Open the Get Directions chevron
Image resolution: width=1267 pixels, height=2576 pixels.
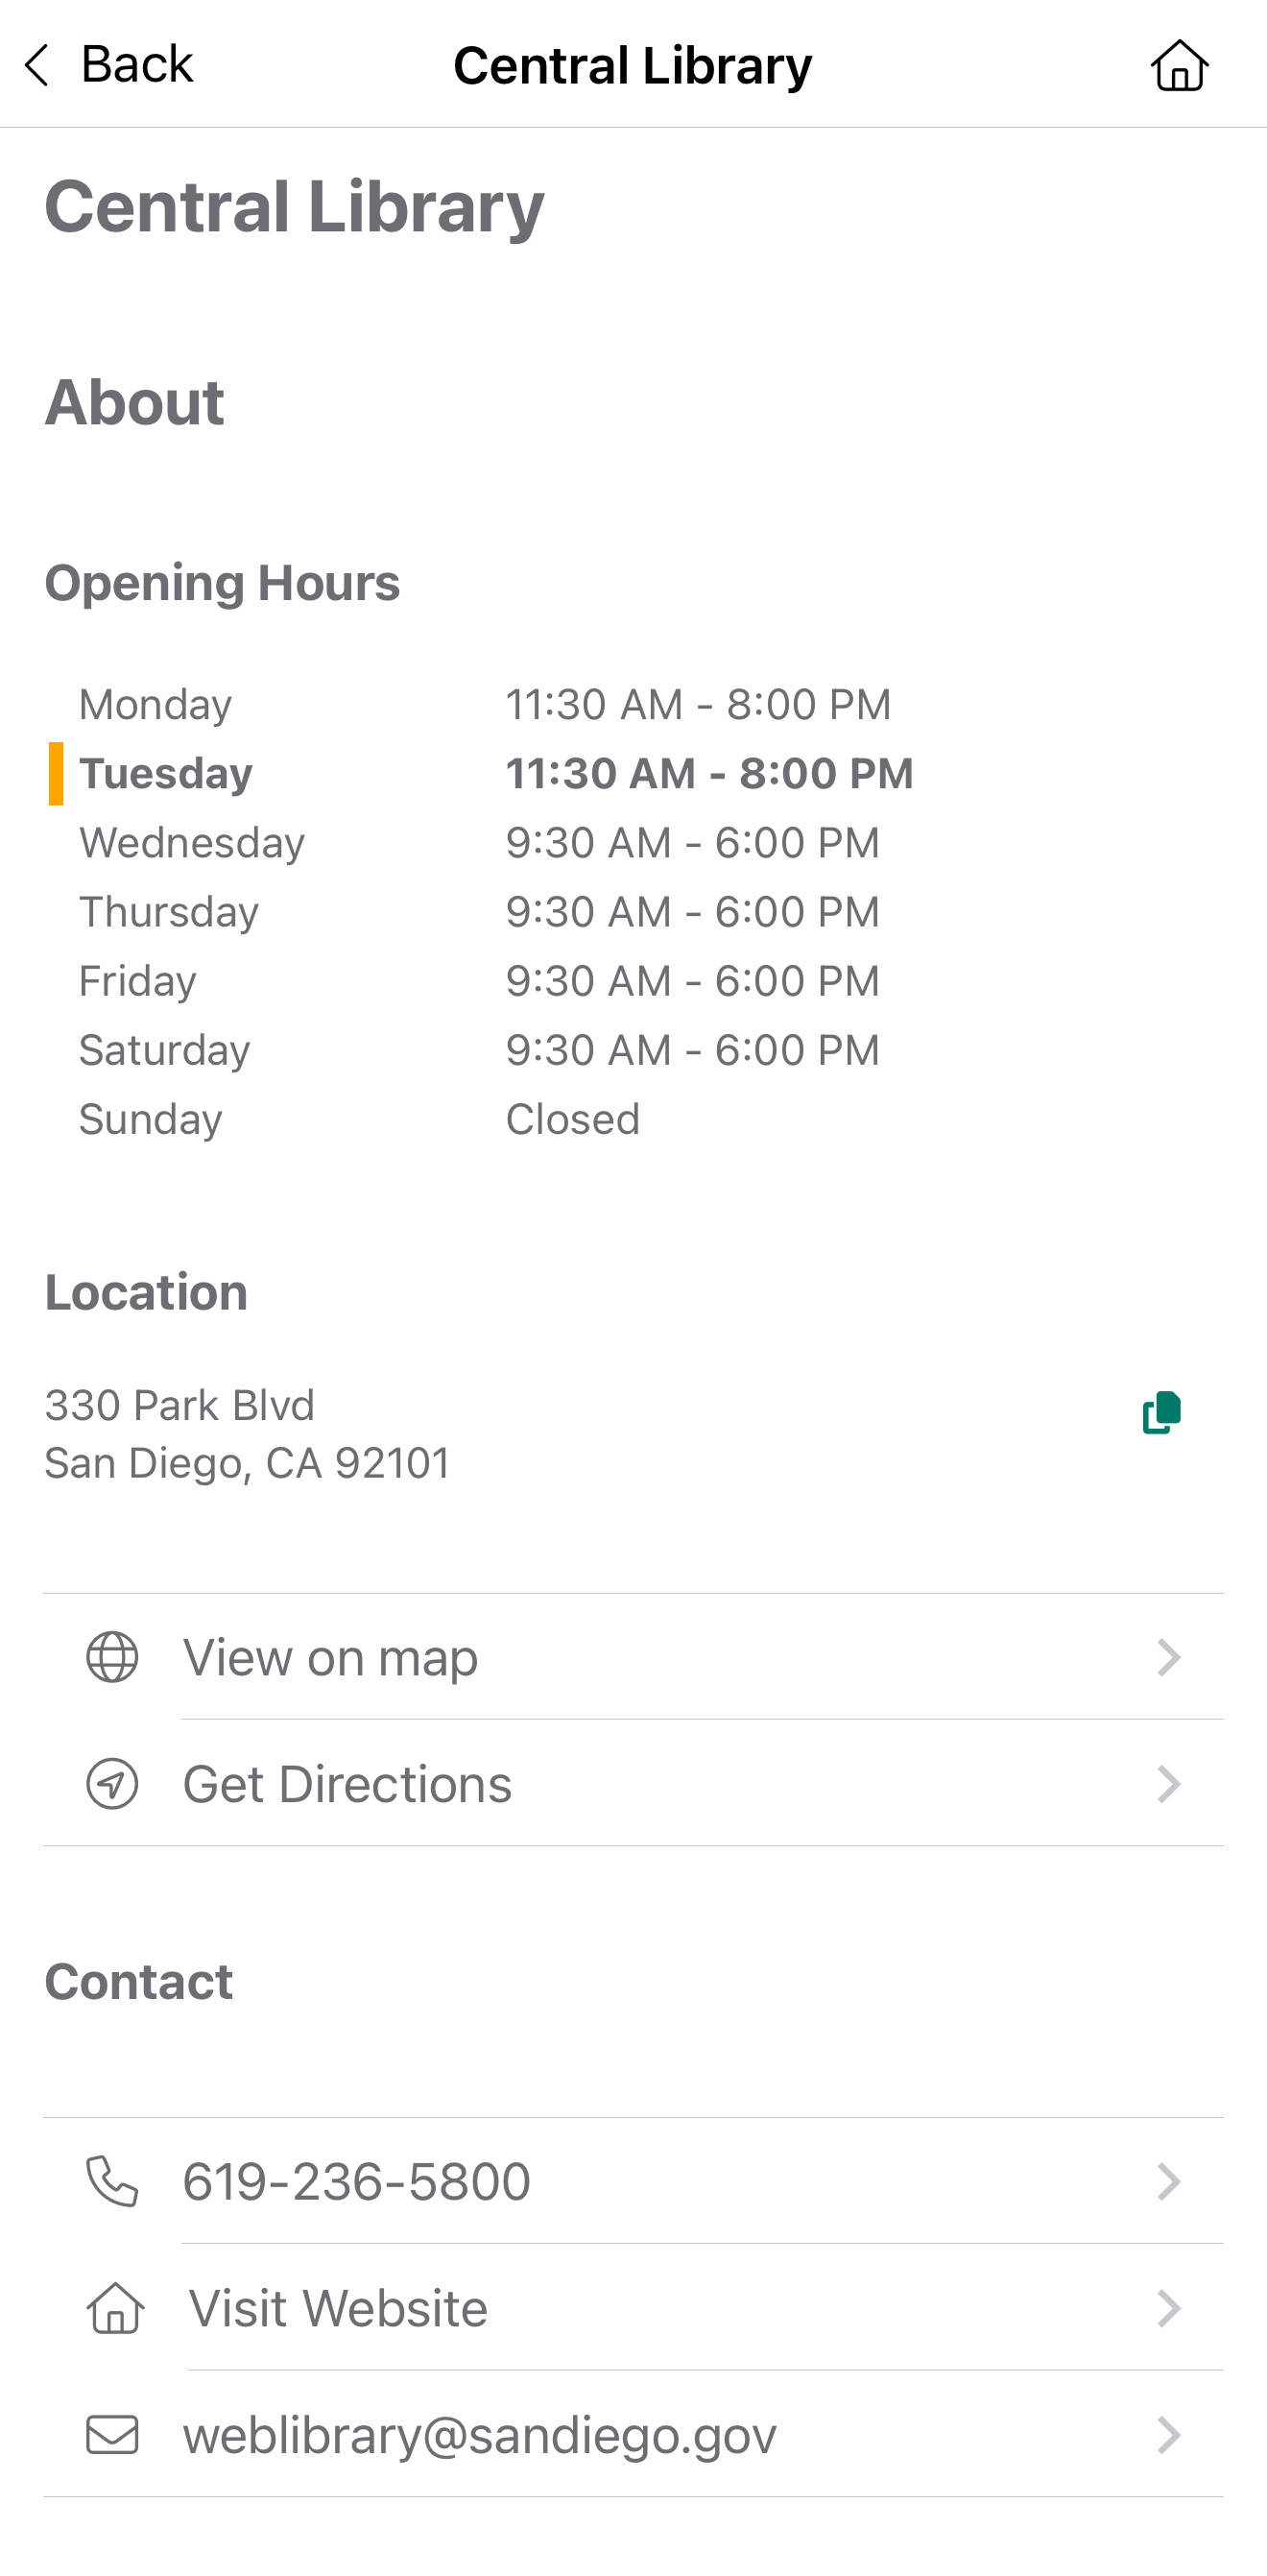[x=1168, y=1784]
